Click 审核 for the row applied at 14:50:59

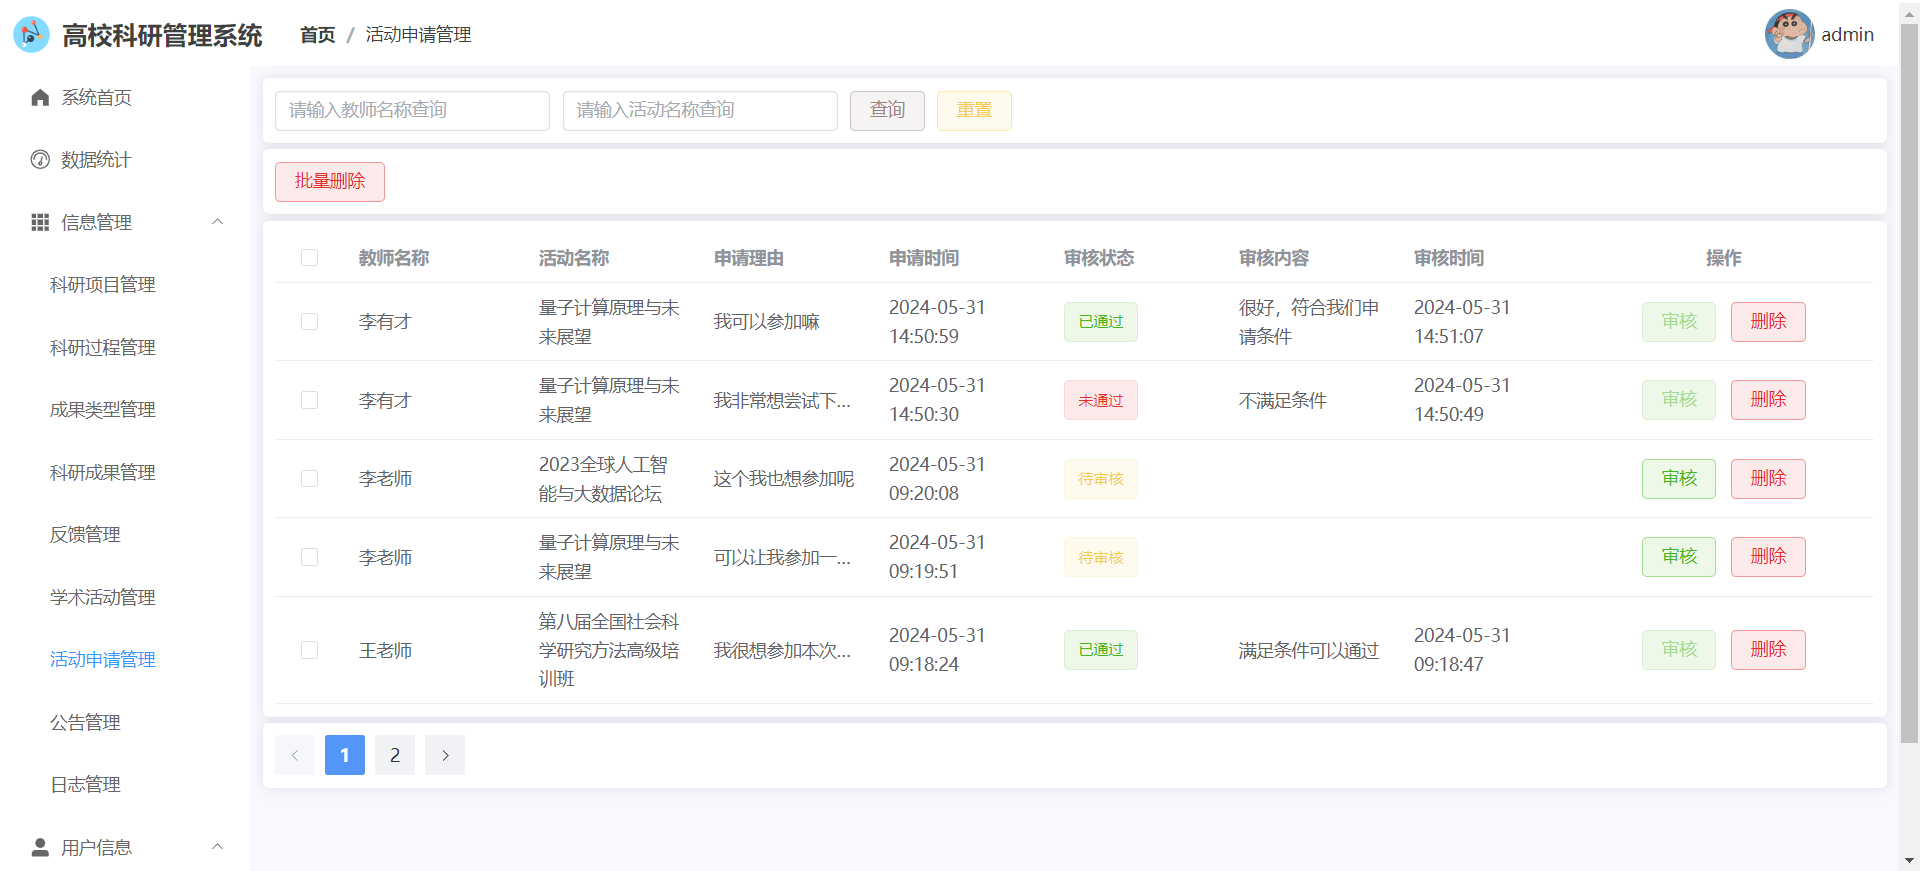(x=1679, y=321)
